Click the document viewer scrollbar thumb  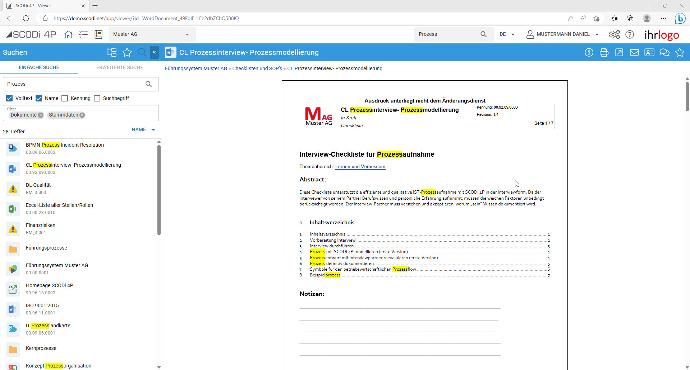pyautogui.click(x=687, y=95)
